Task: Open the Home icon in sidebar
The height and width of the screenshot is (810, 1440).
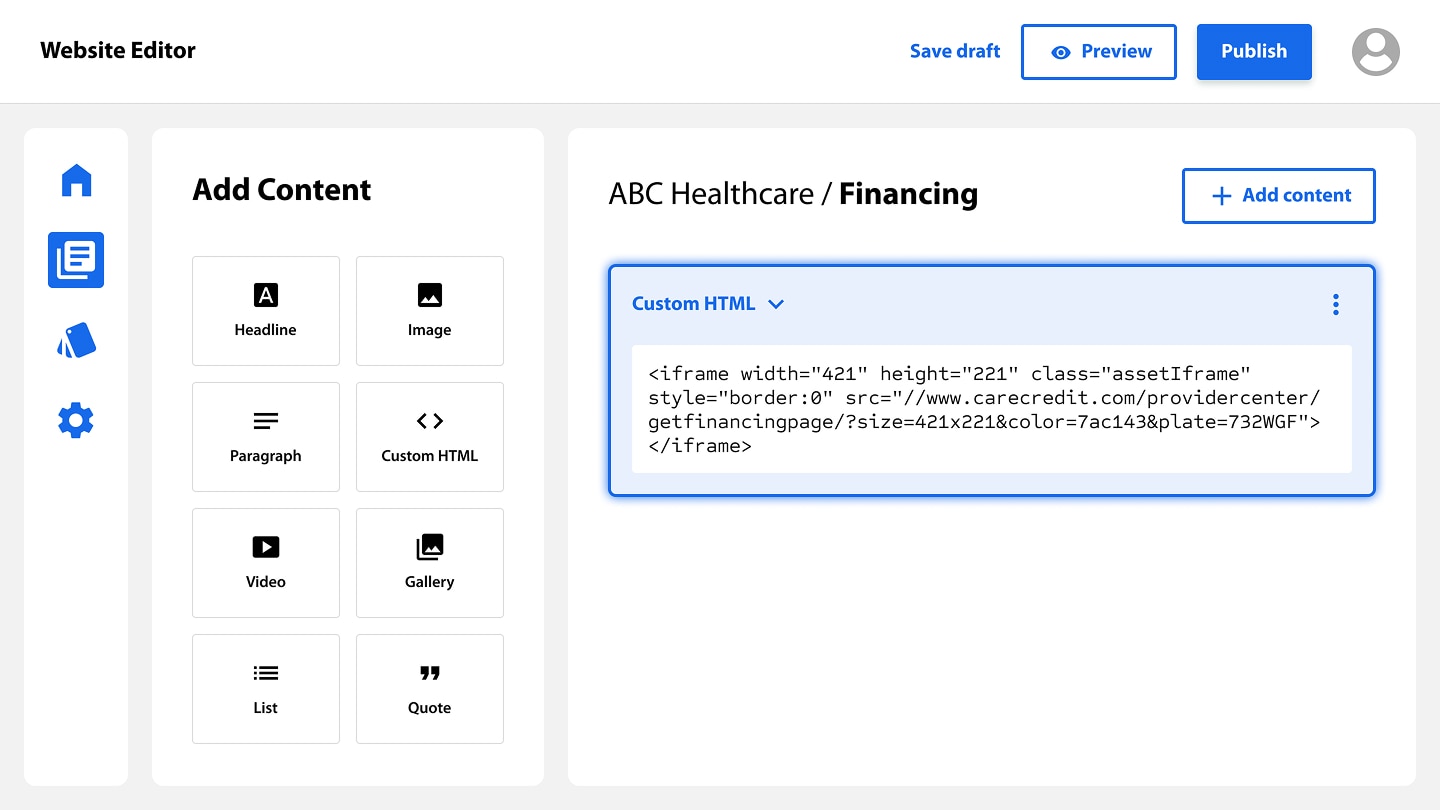Action: click(x=76, y=181)
